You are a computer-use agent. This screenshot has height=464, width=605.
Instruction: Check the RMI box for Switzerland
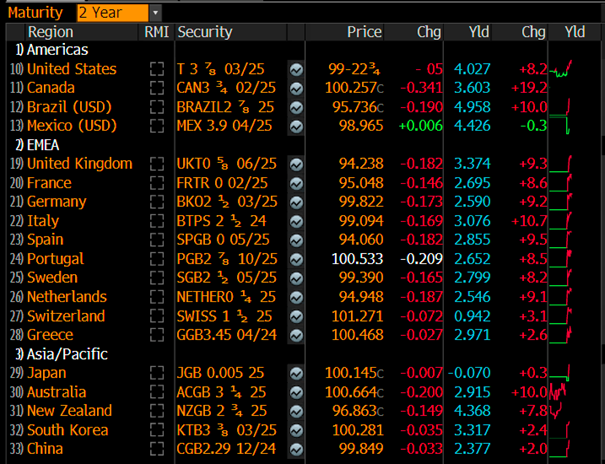tap(157, 316)
